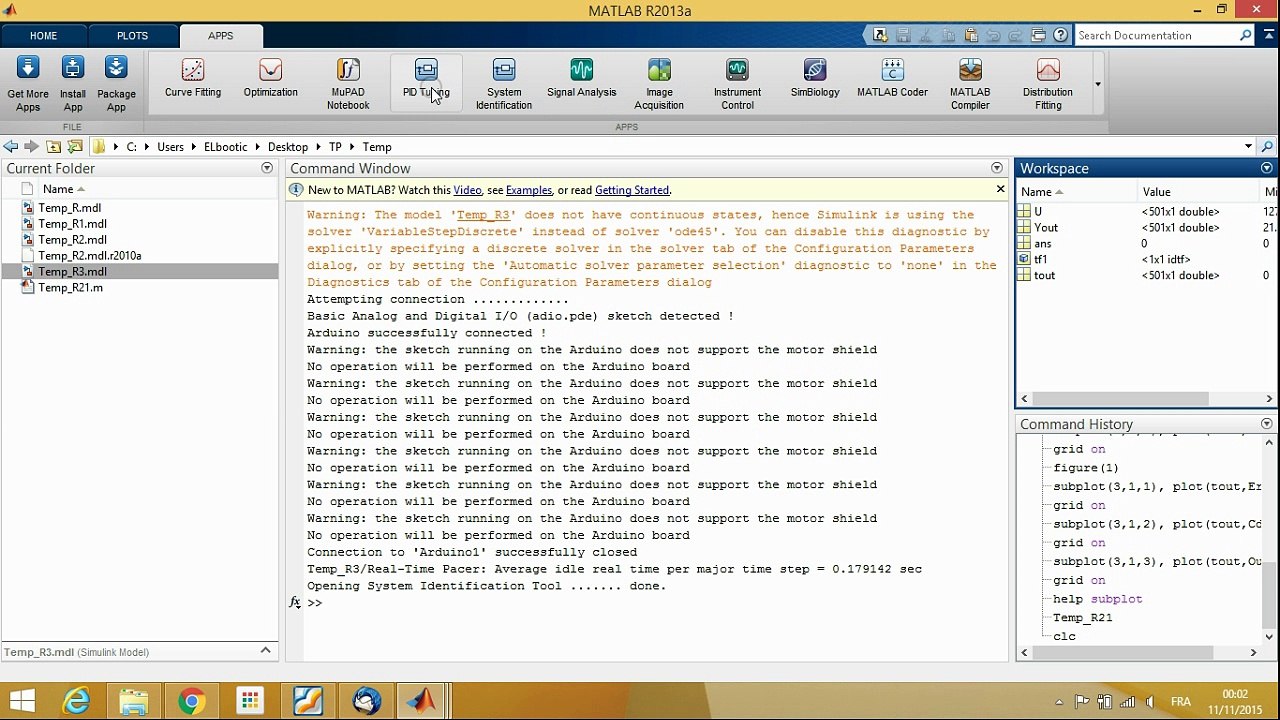Open Get More Apps
Viewport: 1280px width, 720px height.
[x=28, y=84]
